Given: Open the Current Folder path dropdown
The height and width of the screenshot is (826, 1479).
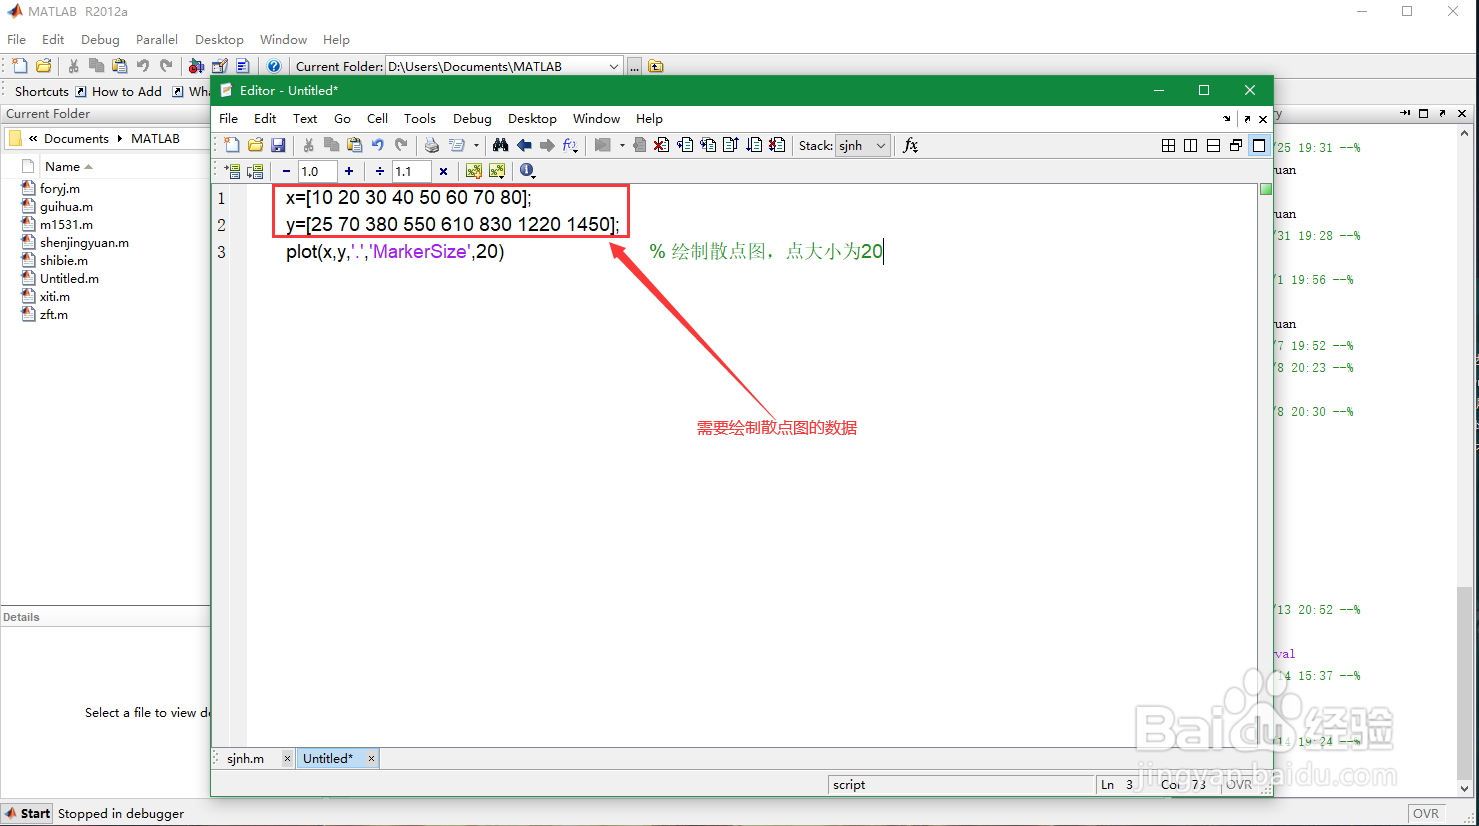Looking at the screenshot, I should click(614, 66).
